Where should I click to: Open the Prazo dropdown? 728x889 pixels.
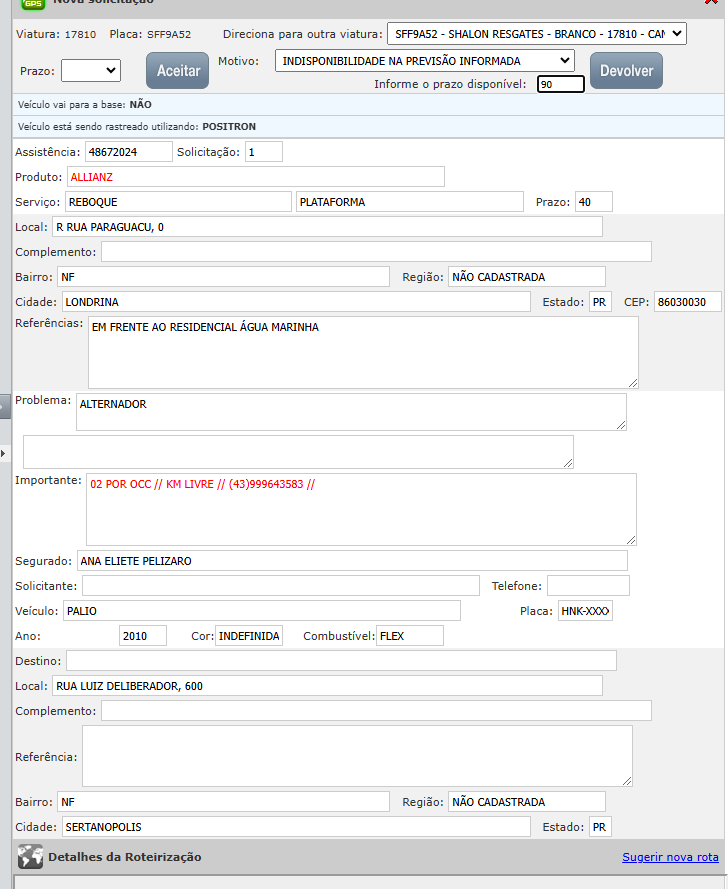(x=91, y=70)
